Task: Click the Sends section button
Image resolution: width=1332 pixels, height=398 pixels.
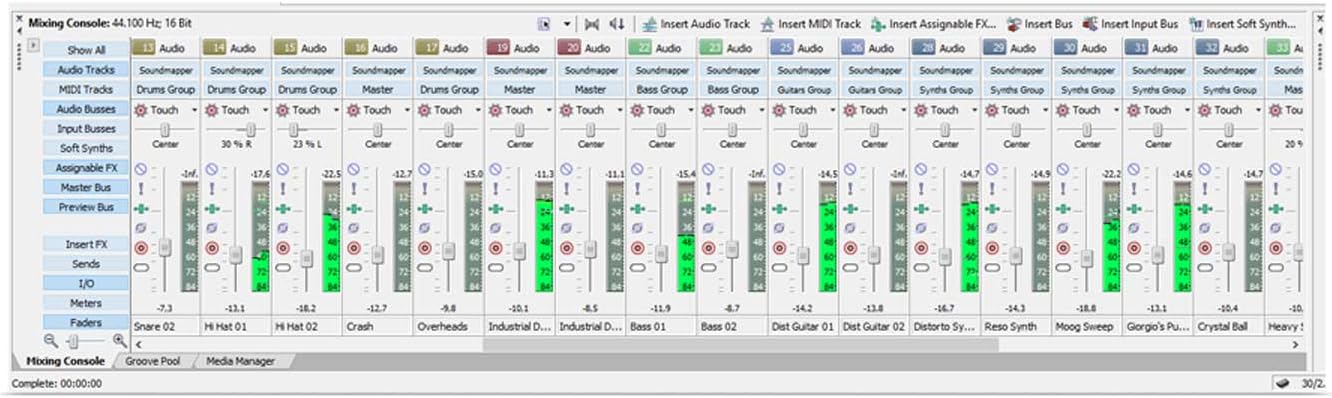Action: (x=86, y=264)
